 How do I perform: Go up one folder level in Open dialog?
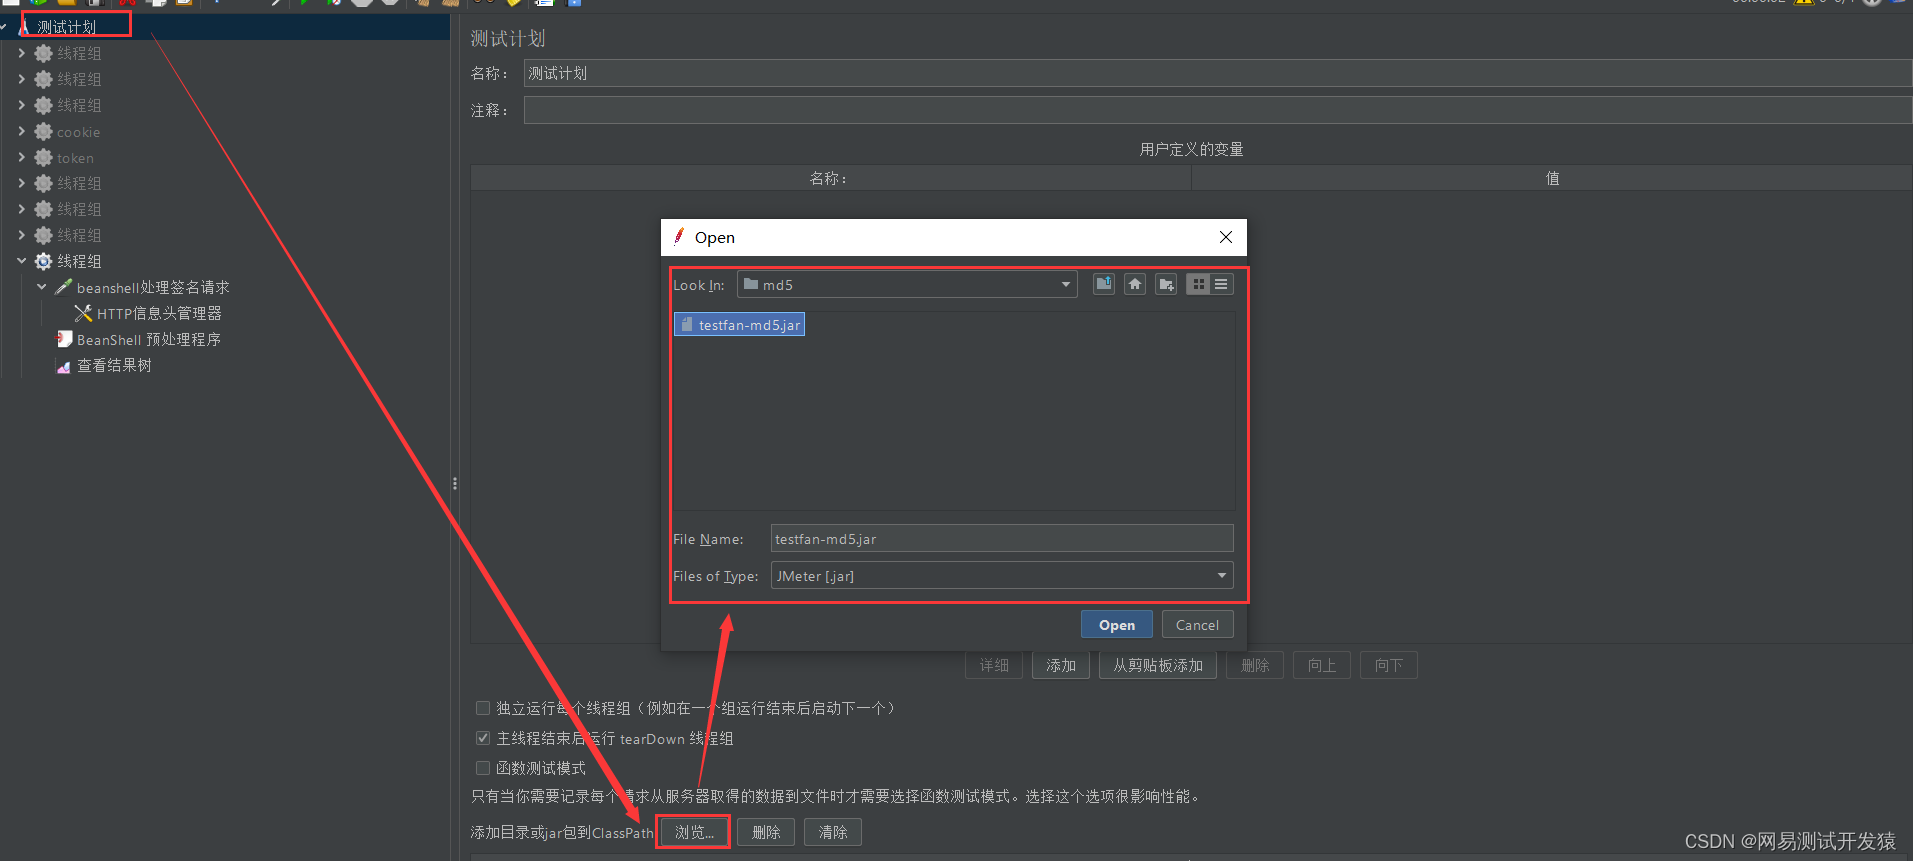click(x=1104, y=284)
